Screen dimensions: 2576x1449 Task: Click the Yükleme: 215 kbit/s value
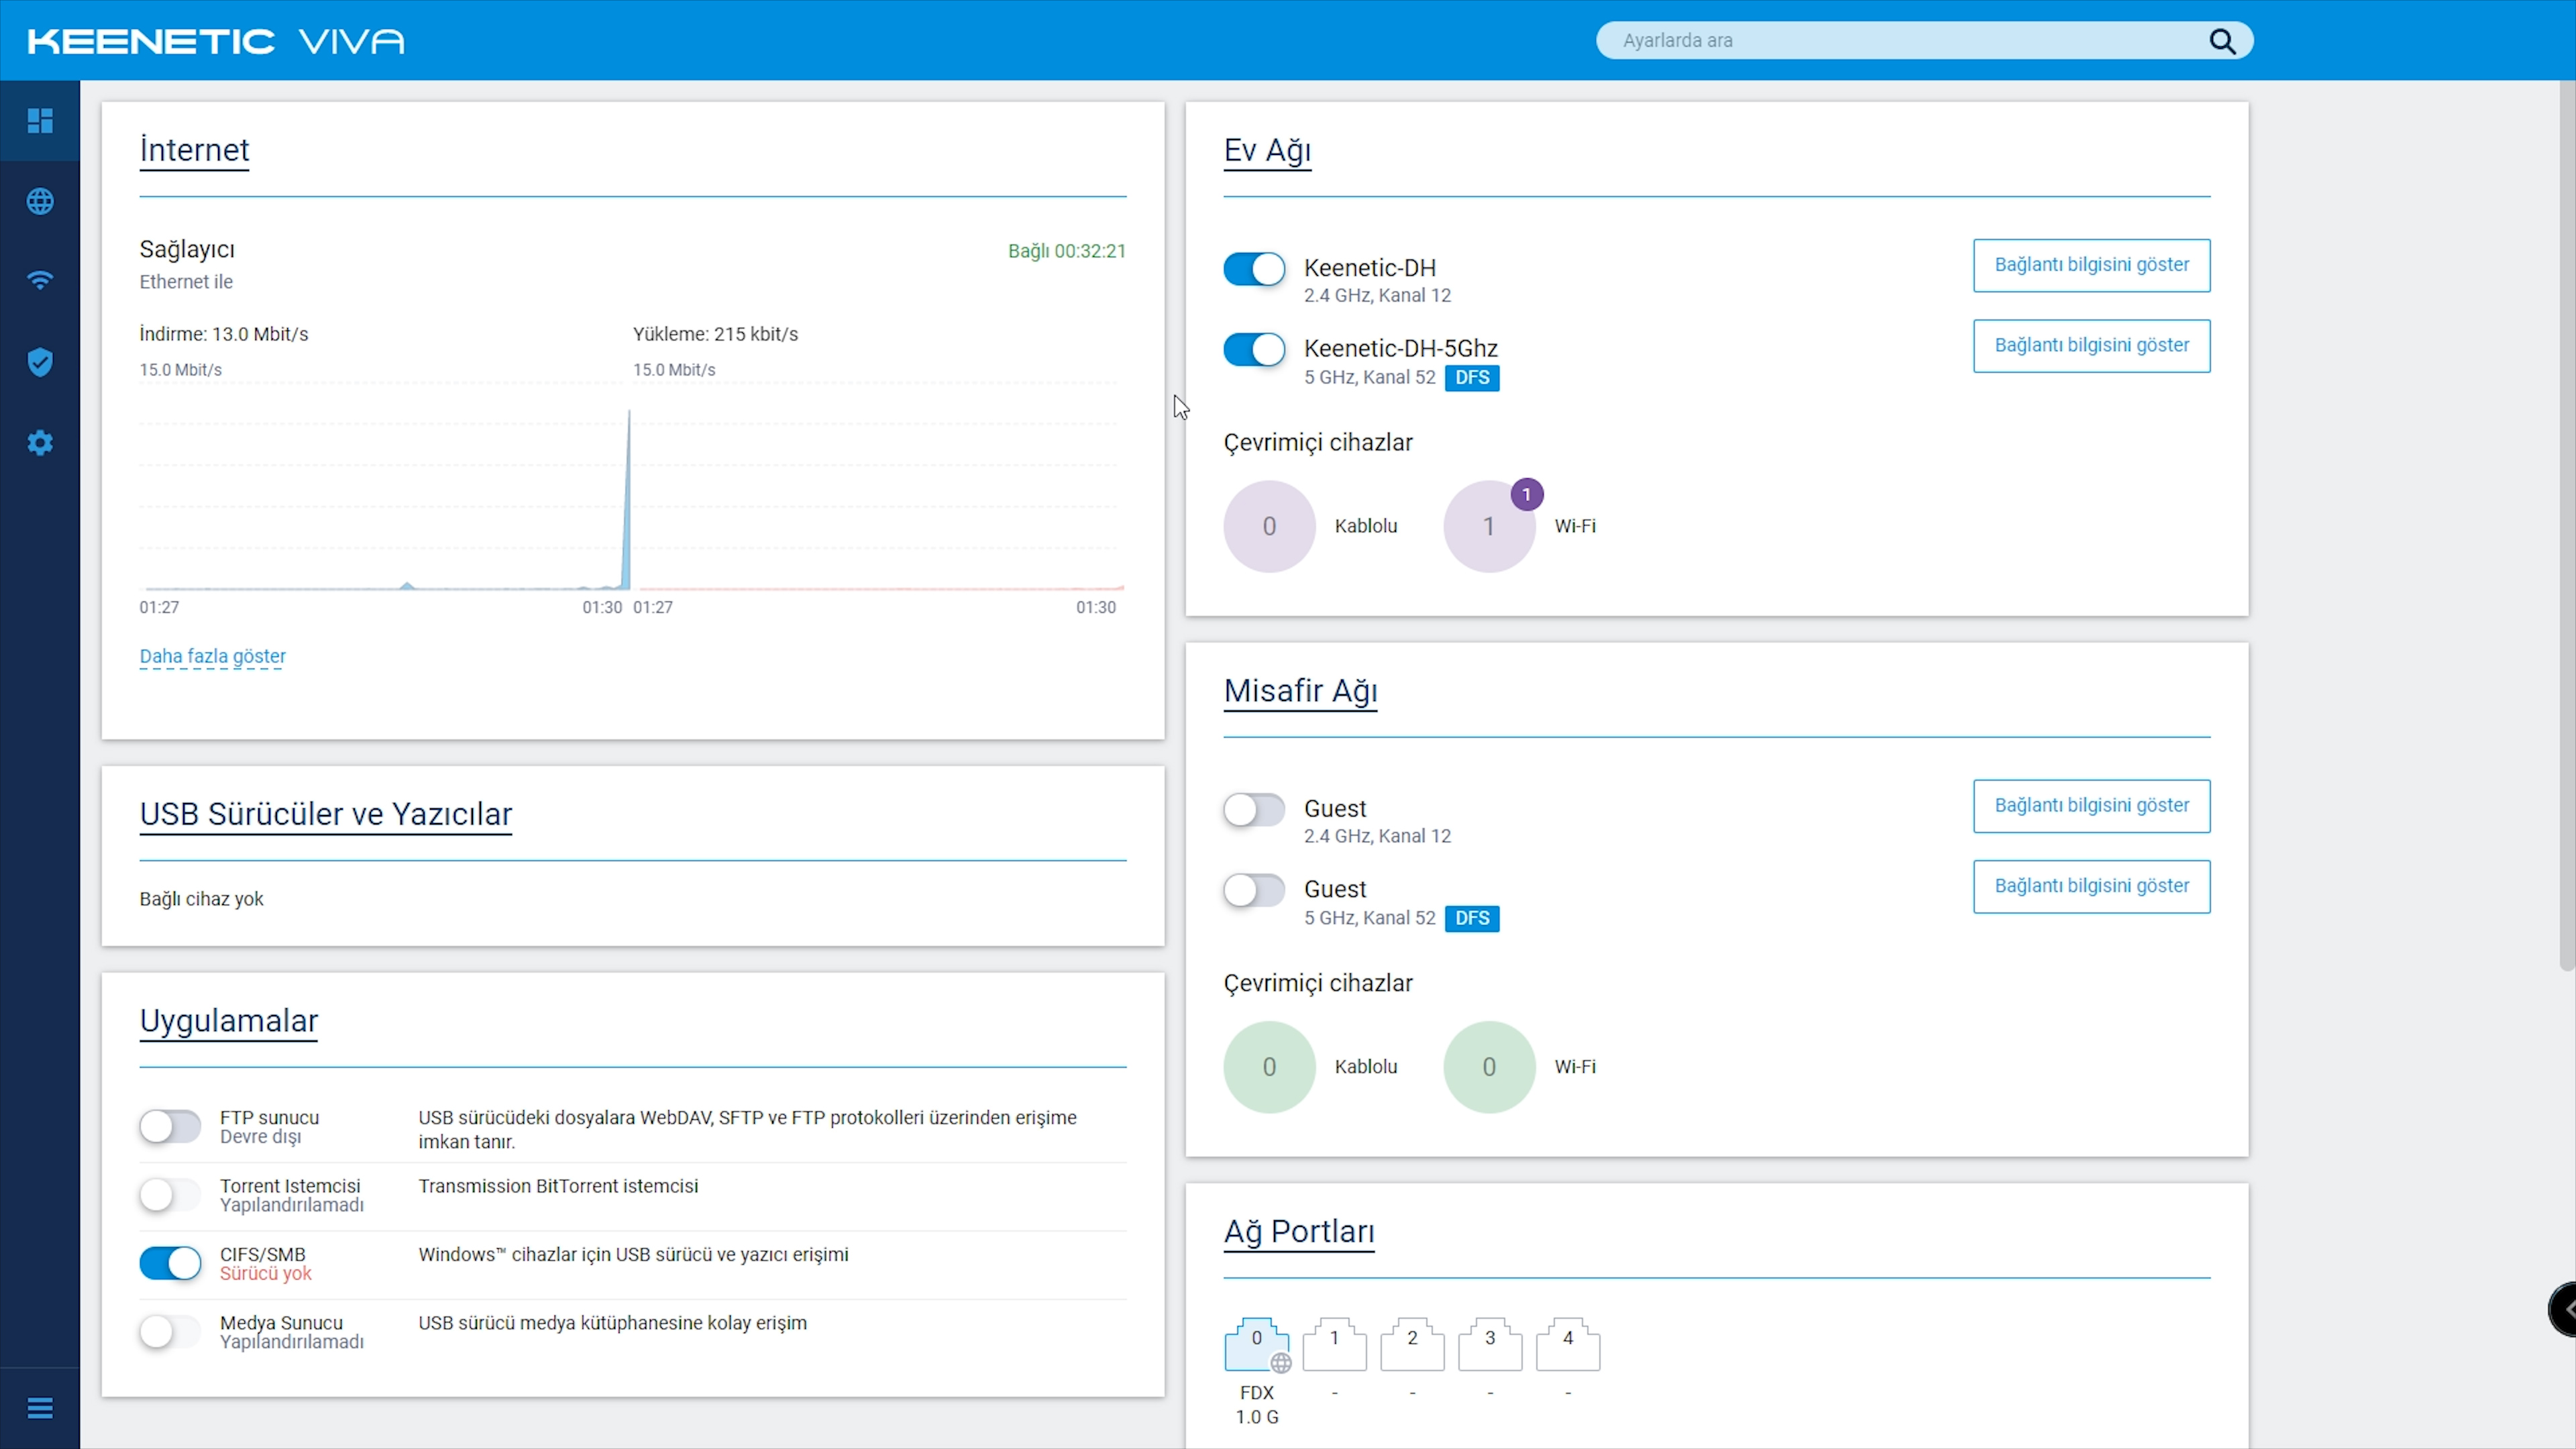coord(715,334)
